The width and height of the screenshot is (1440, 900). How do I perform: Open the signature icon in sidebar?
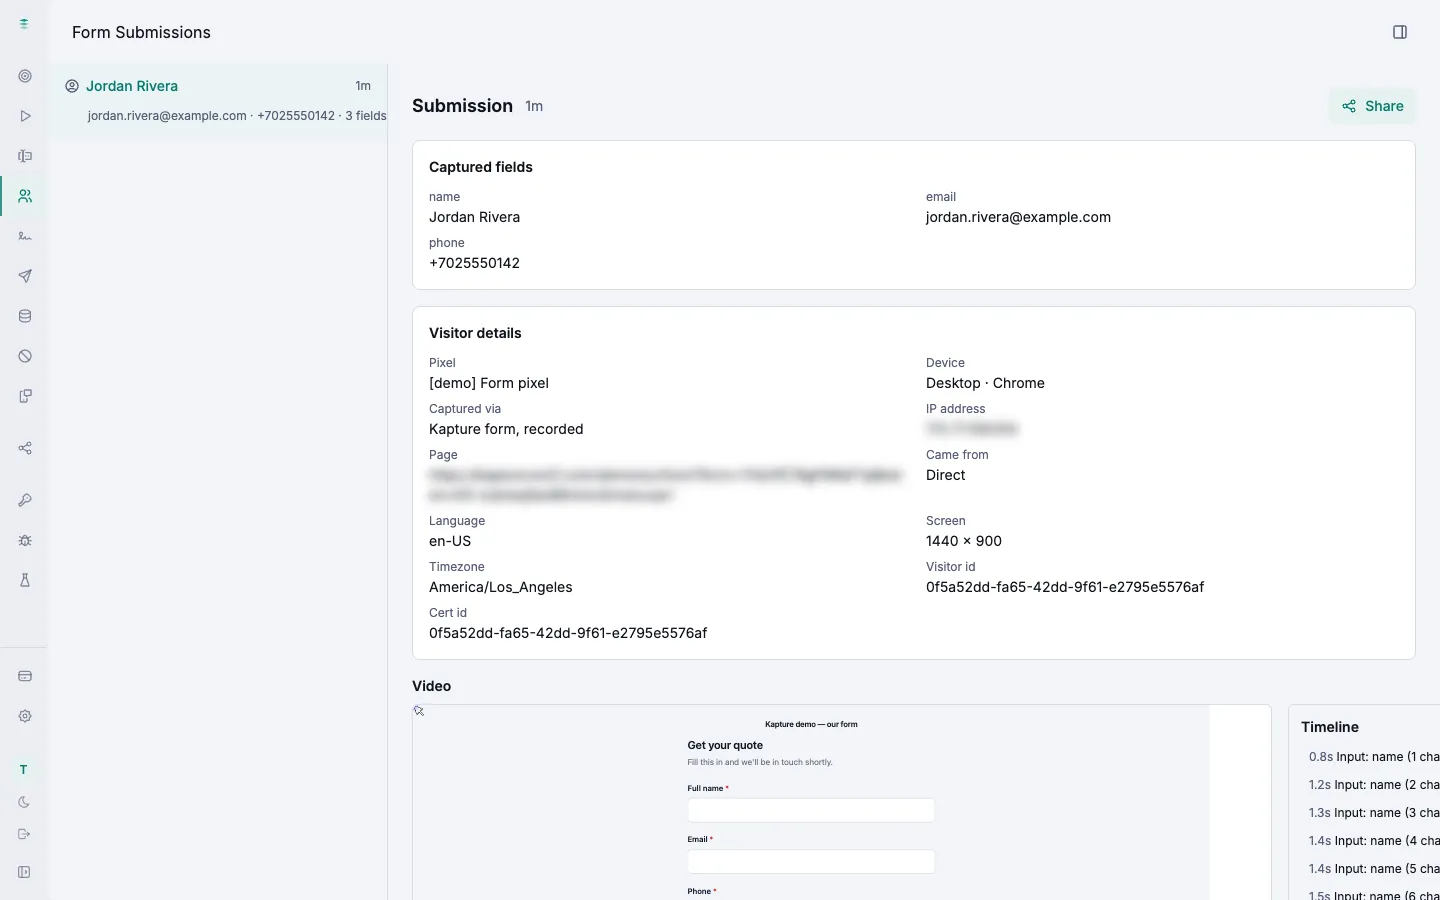point(25,236)
